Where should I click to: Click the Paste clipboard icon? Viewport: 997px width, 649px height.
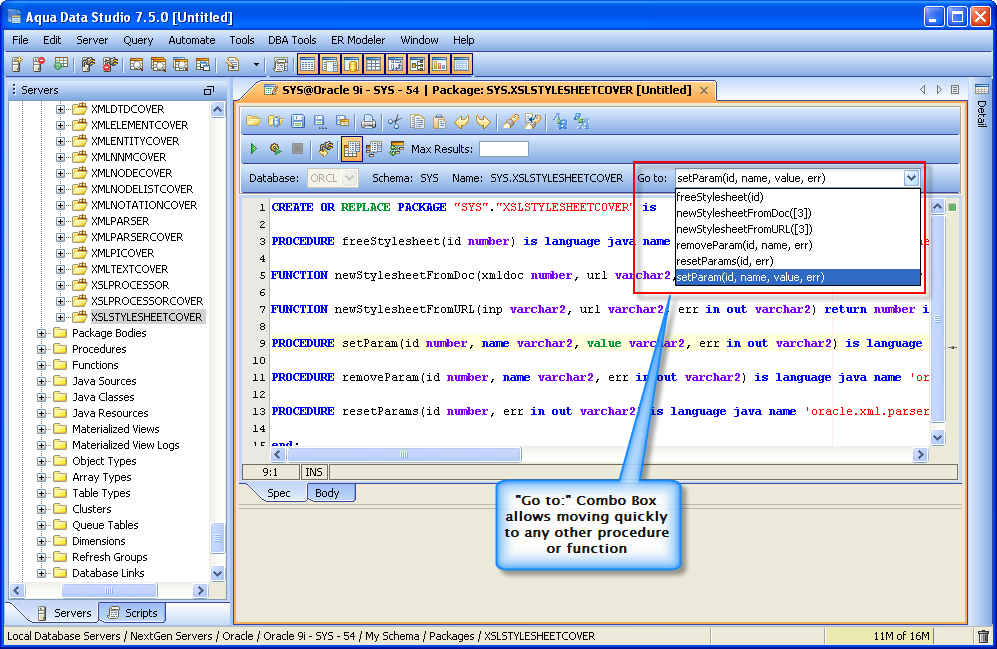[x=439, y=121]
